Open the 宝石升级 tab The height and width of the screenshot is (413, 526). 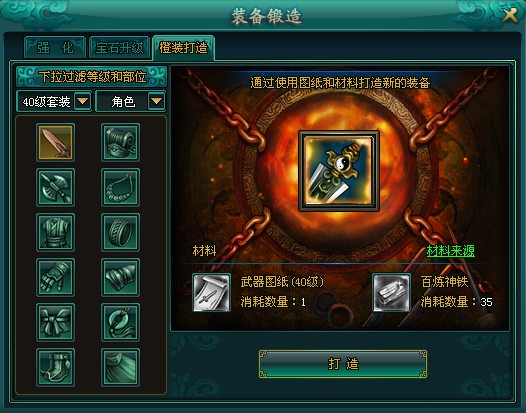pos(119,48)
